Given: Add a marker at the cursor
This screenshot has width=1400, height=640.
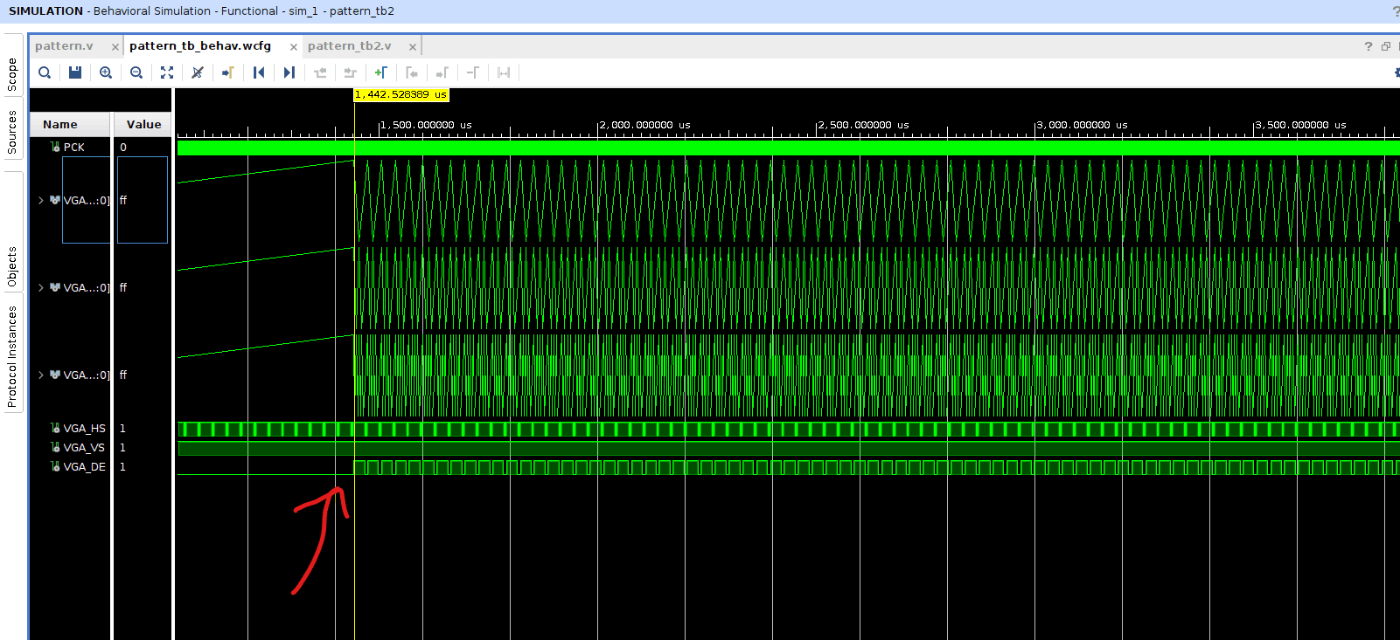Looking at the screenshot, I should point(380,72).
